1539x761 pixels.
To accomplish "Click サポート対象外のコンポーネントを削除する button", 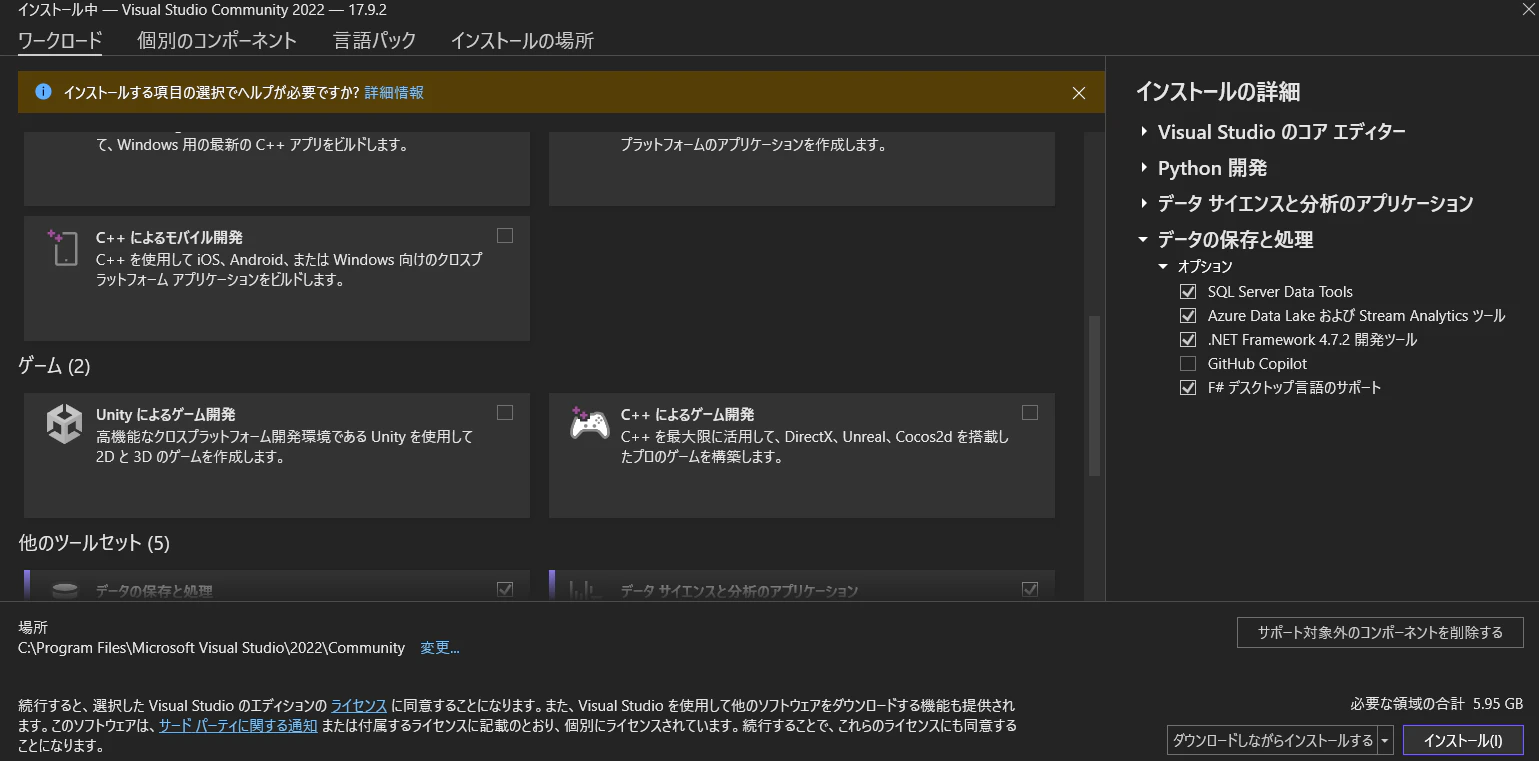I will point(1380,632).
